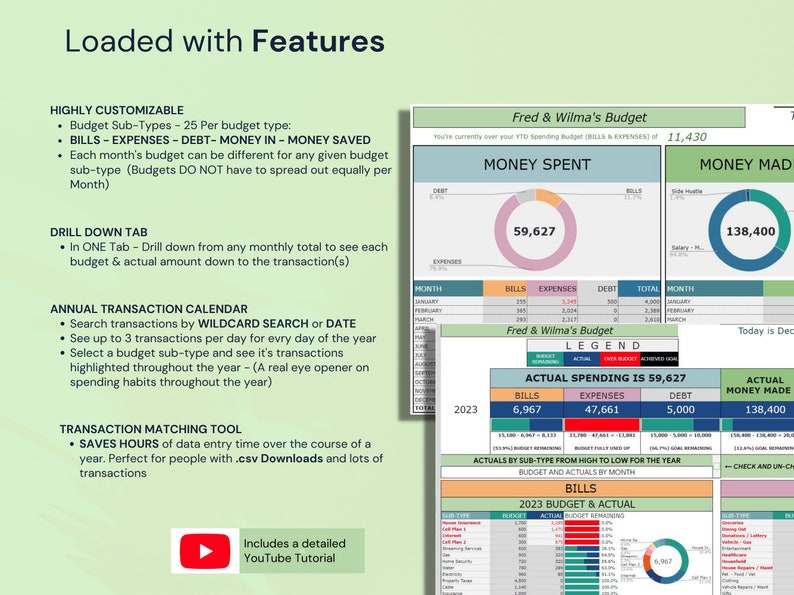Click the 'Check and Un-Check' instruction cell
The image size is (794, 595).
pos(758,466)
